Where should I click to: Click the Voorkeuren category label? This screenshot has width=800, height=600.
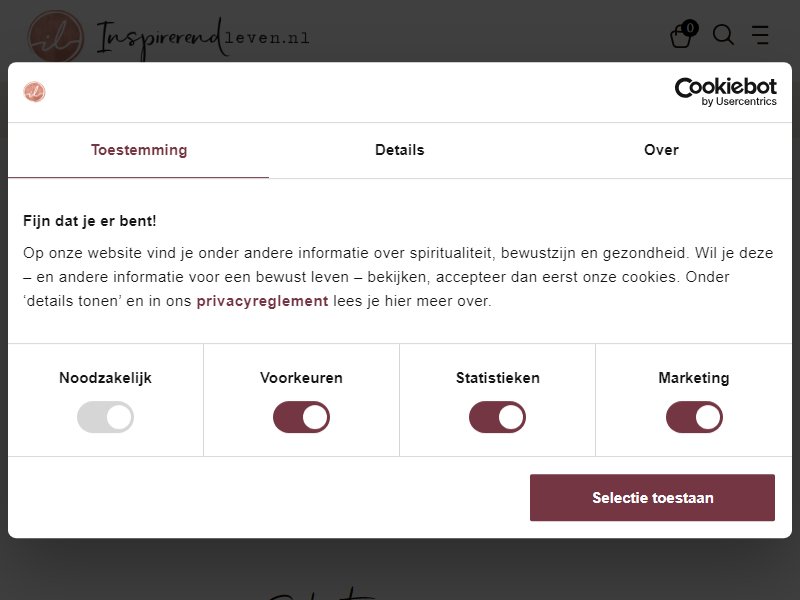pos(301,378)
